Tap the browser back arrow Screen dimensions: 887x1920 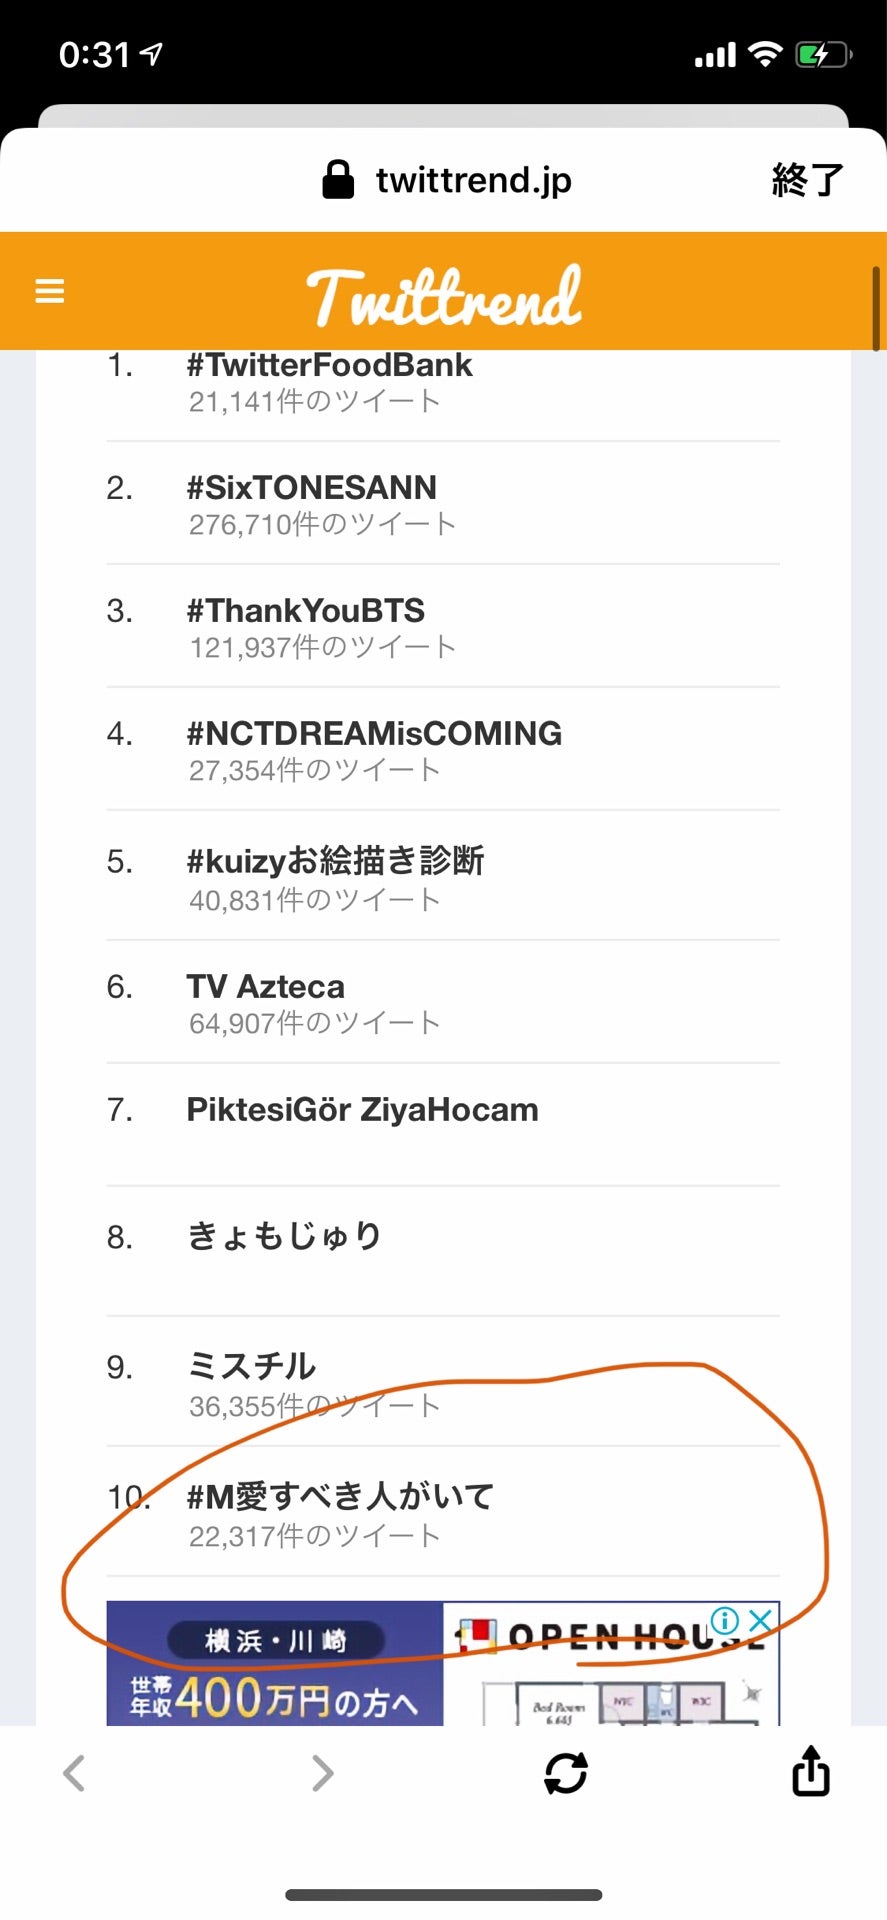(74, 1773)
